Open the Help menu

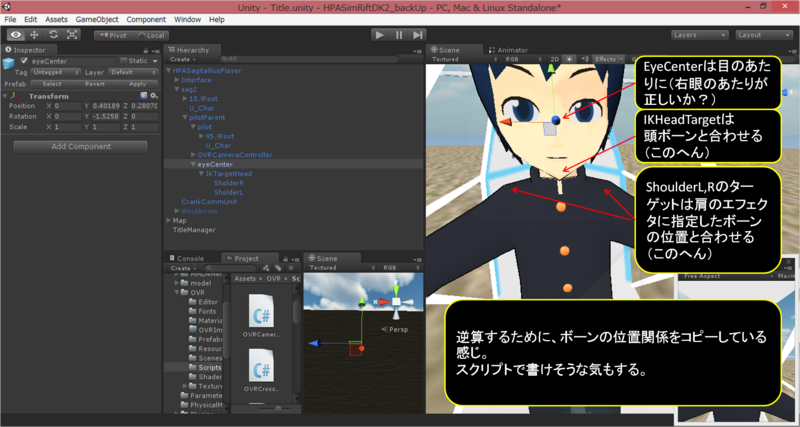tap(216, 19)
